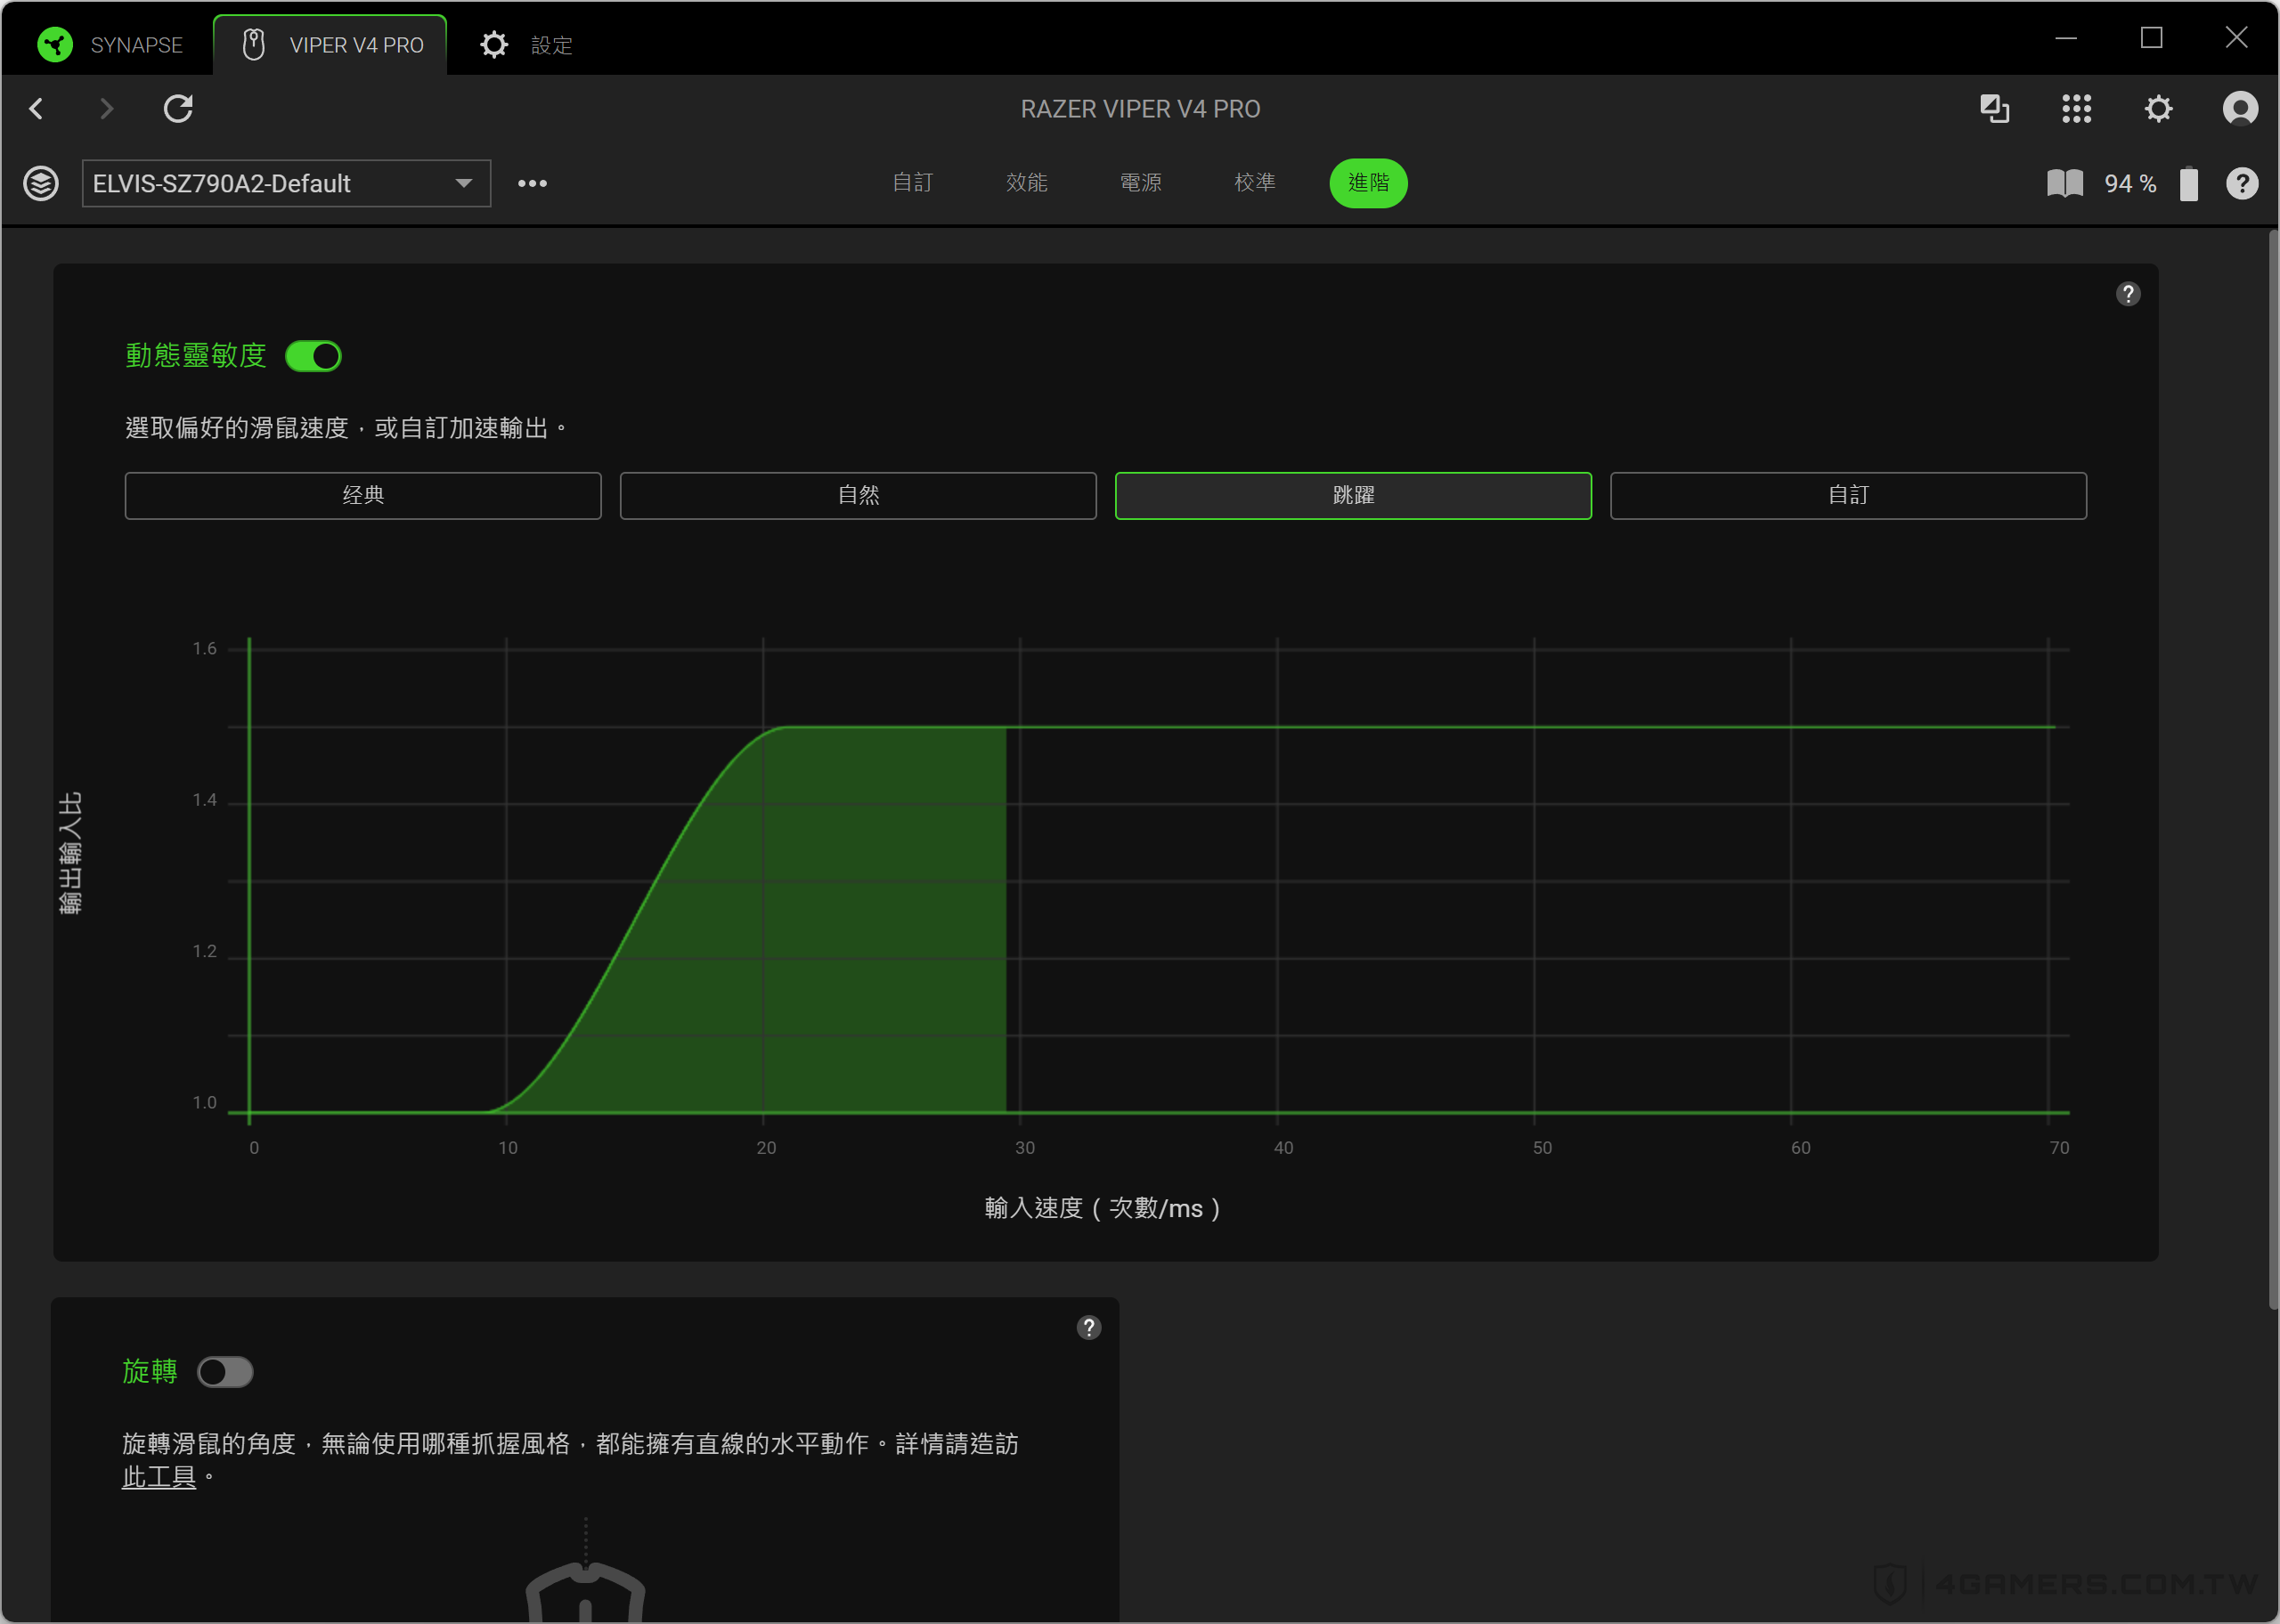Click the vertical scrollbar
Image resolution: width=2280 pixels, height=1624 pixels.
2272,770
